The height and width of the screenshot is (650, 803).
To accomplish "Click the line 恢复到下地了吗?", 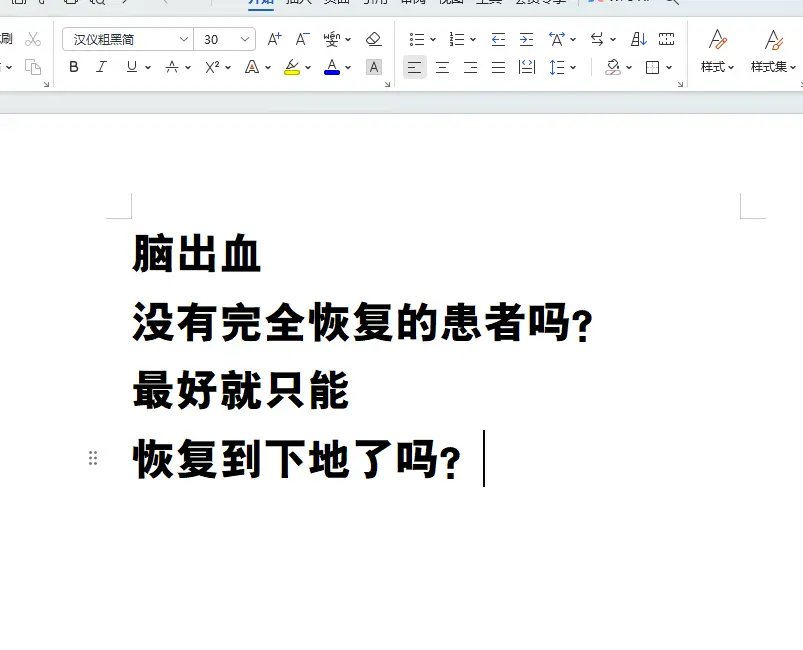I will coord(297,459).
